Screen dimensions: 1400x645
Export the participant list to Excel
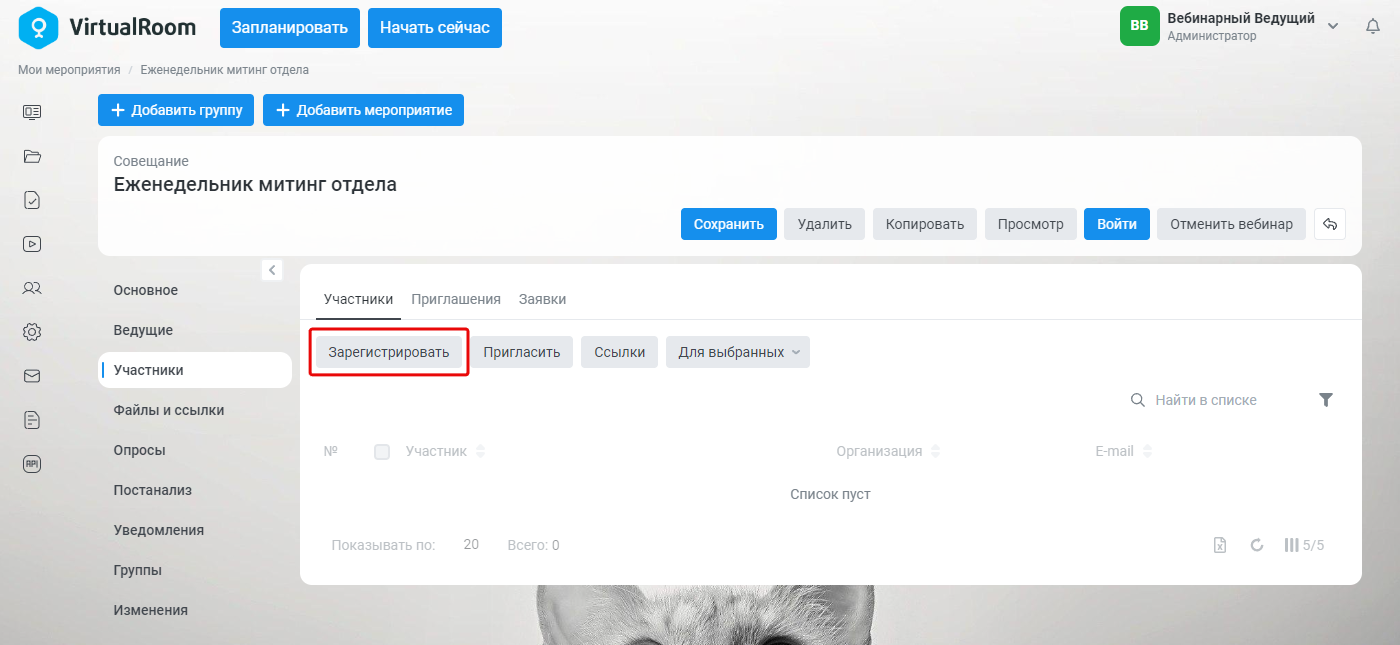(x=1220, y=545)
